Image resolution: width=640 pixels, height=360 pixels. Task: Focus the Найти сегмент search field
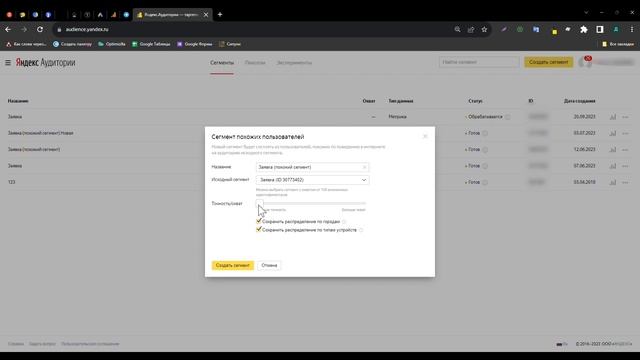tap(479, 62)
